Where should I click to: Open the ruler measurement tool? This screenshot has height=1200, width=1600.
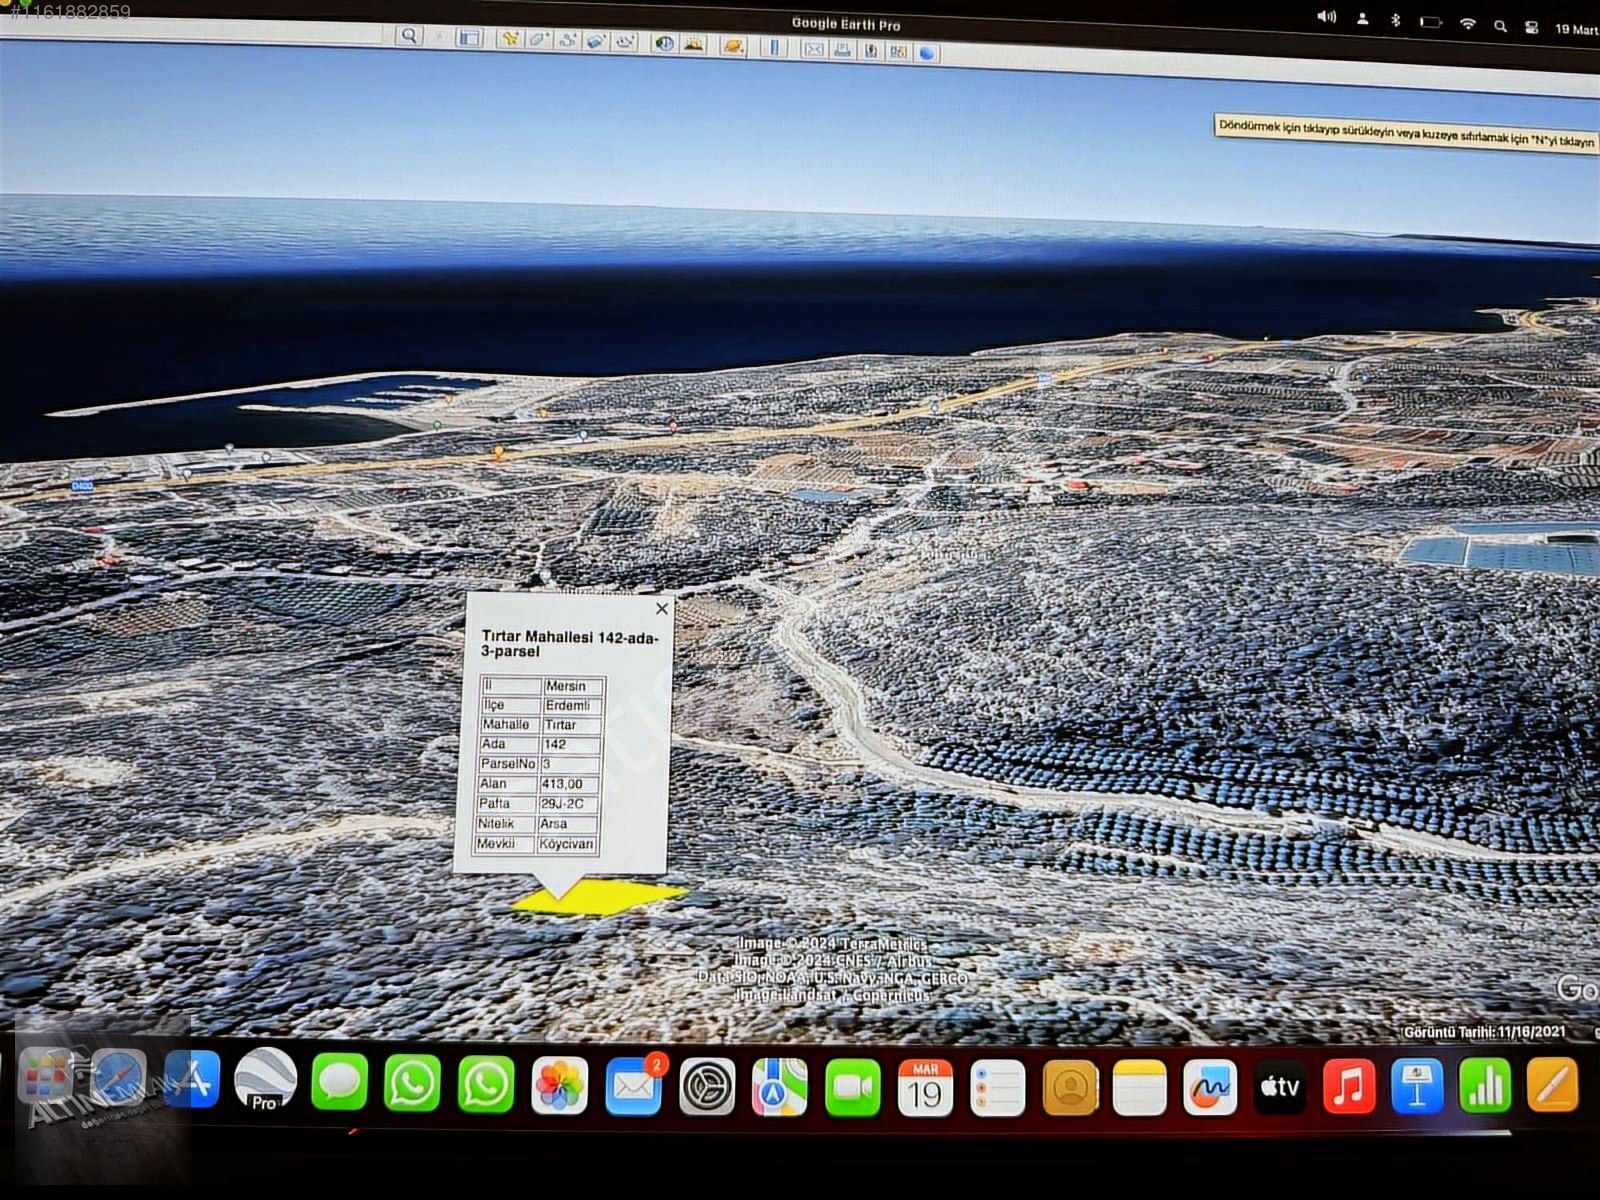pos(774,47)
